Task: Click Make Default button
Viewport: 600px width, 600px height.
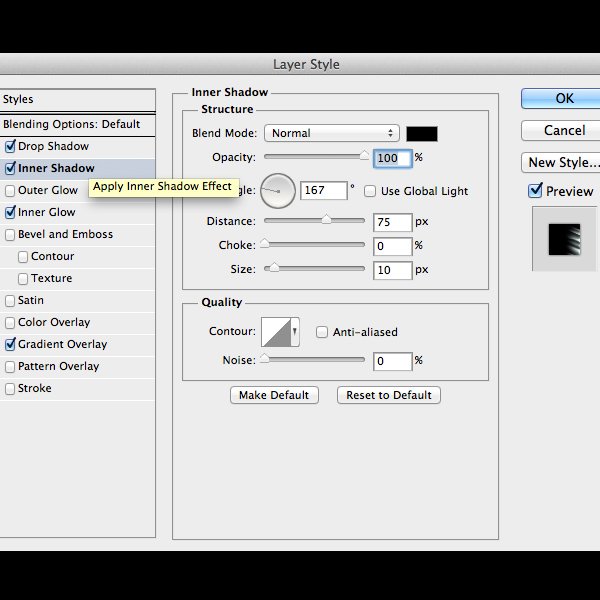Action: tap(274, 395)
